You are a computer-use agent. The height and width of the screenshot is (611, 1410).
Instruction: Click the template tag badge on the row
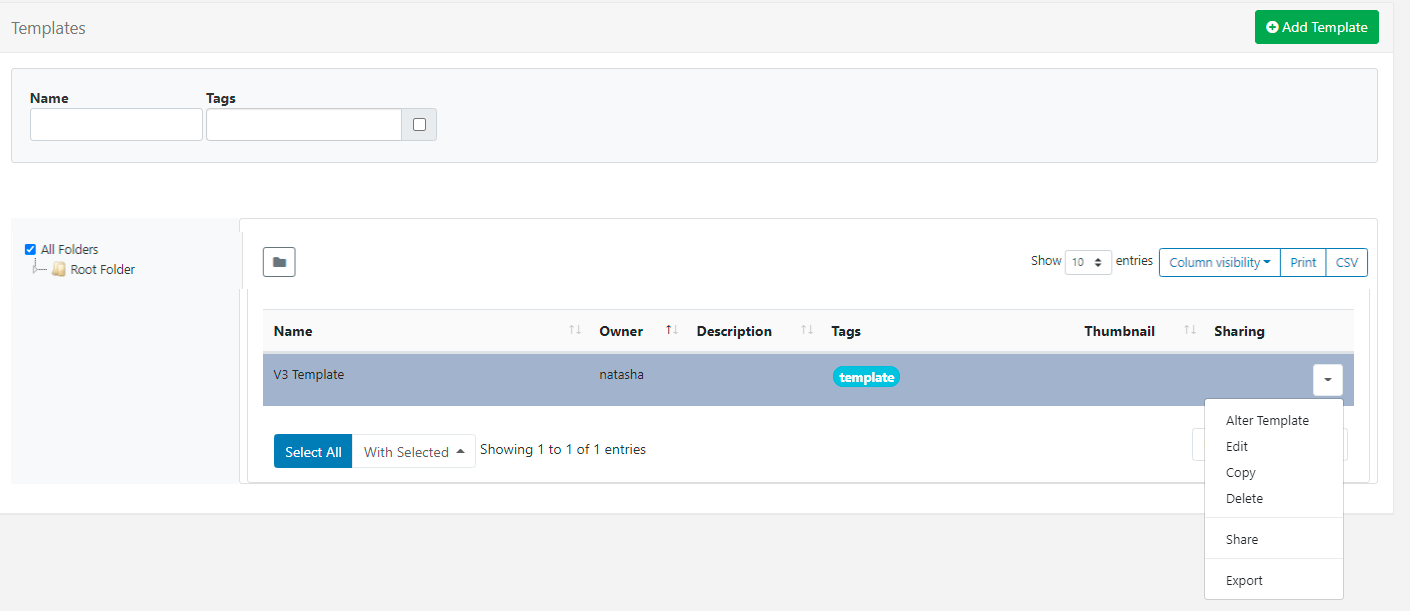pos(866,377)
